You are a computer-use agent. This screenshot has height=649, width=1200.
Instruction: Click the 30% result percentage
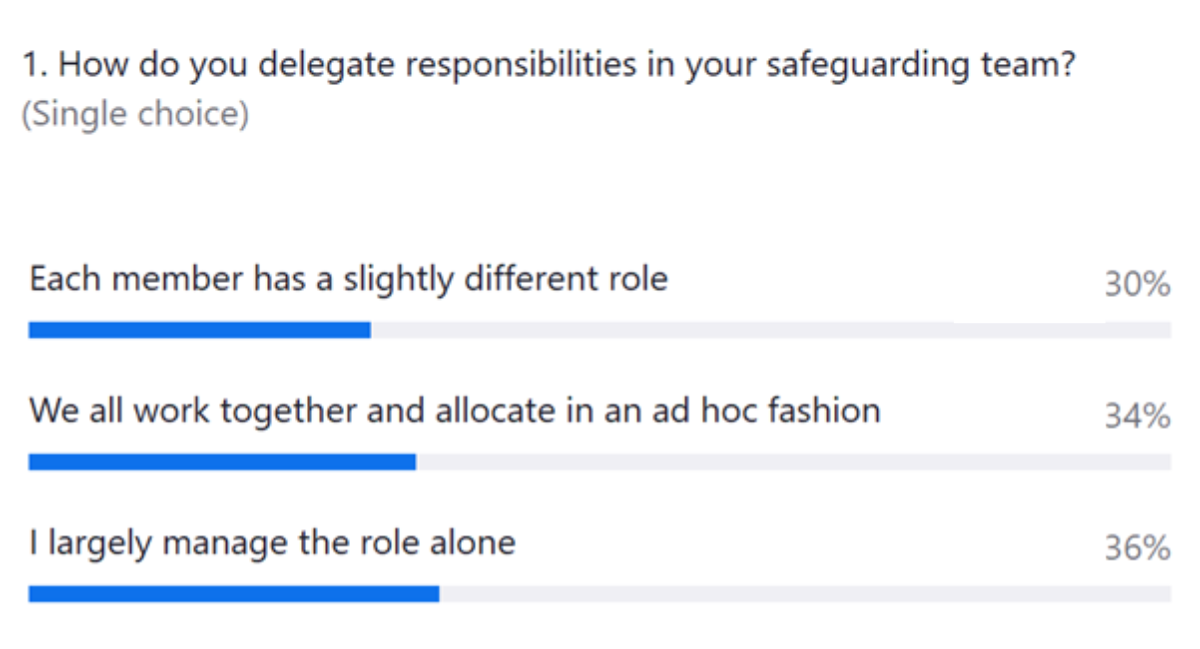(x=1137, y=285)
